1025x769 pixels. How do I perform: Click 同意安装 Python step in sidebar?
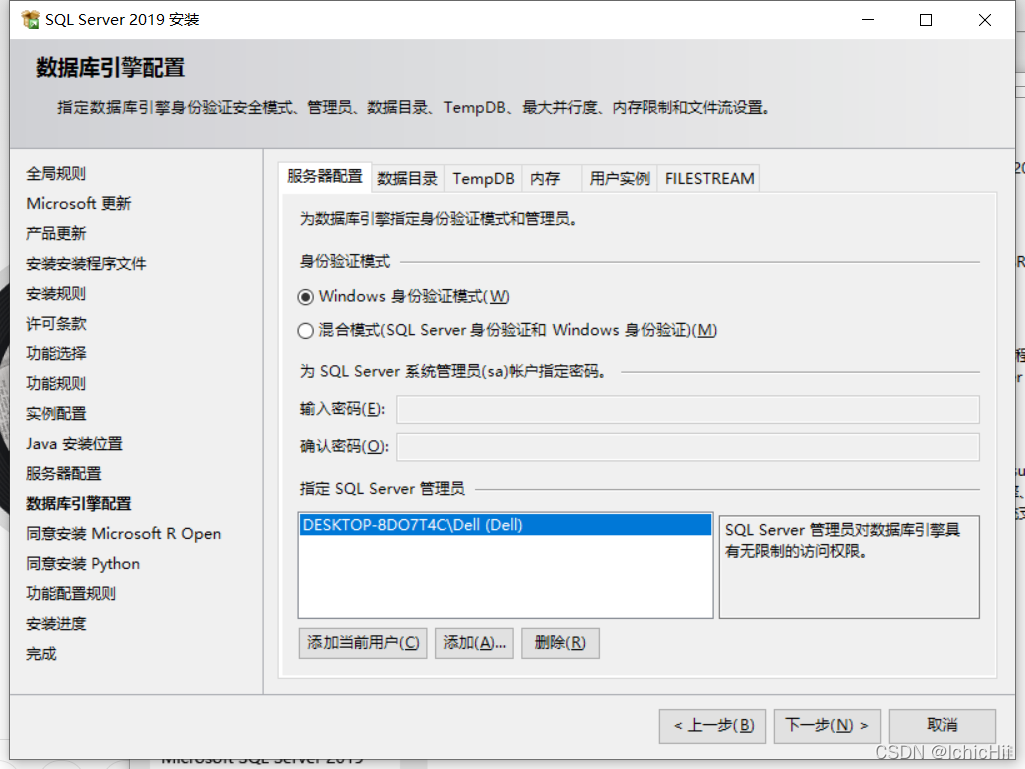(83, 564)
